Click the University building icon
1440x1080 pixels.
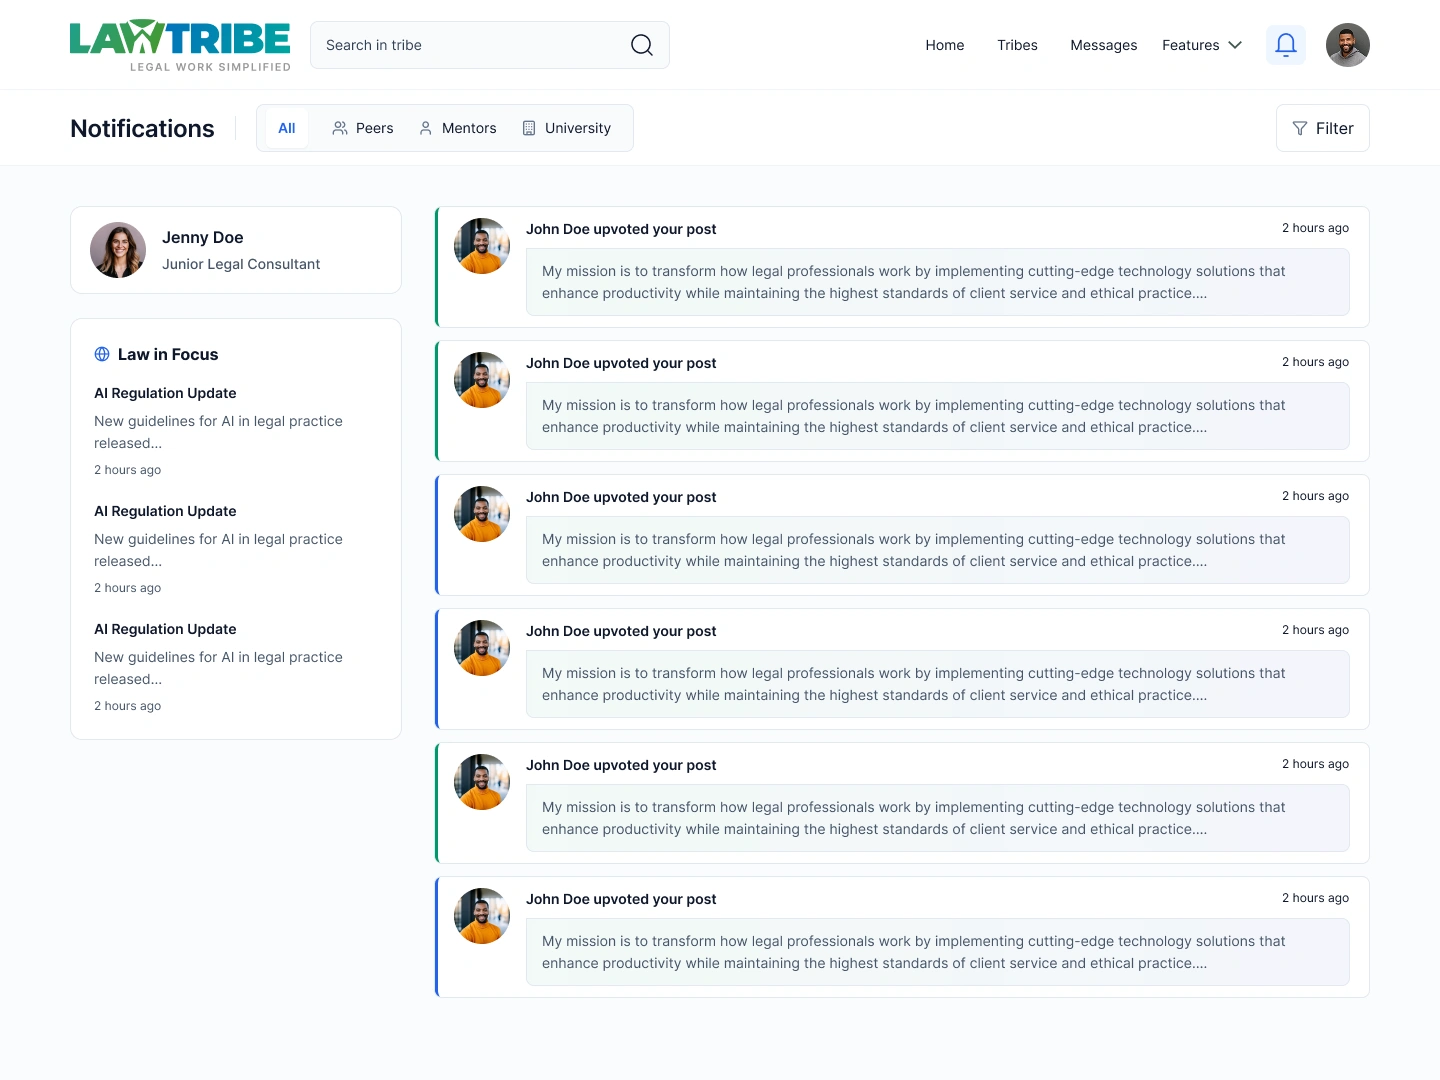(529, 128)
